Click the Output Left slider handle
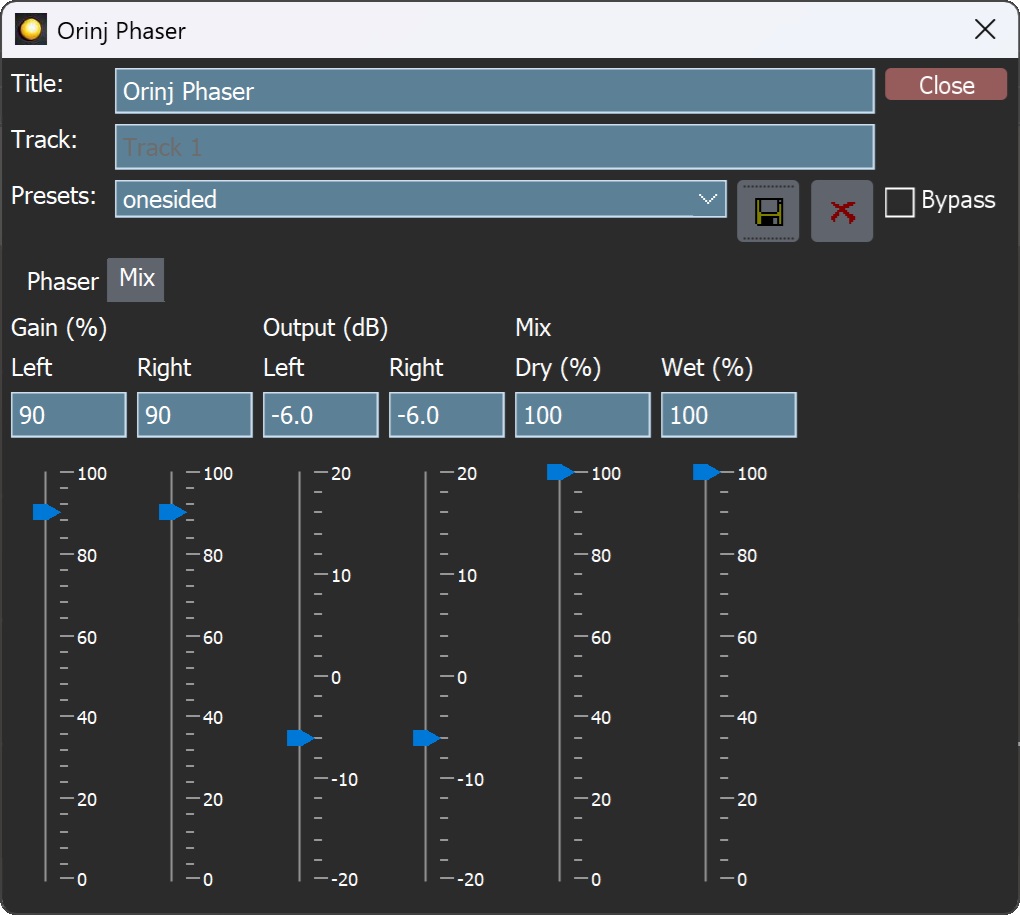Screen dimensions: 1020x915 coord(301,738)
